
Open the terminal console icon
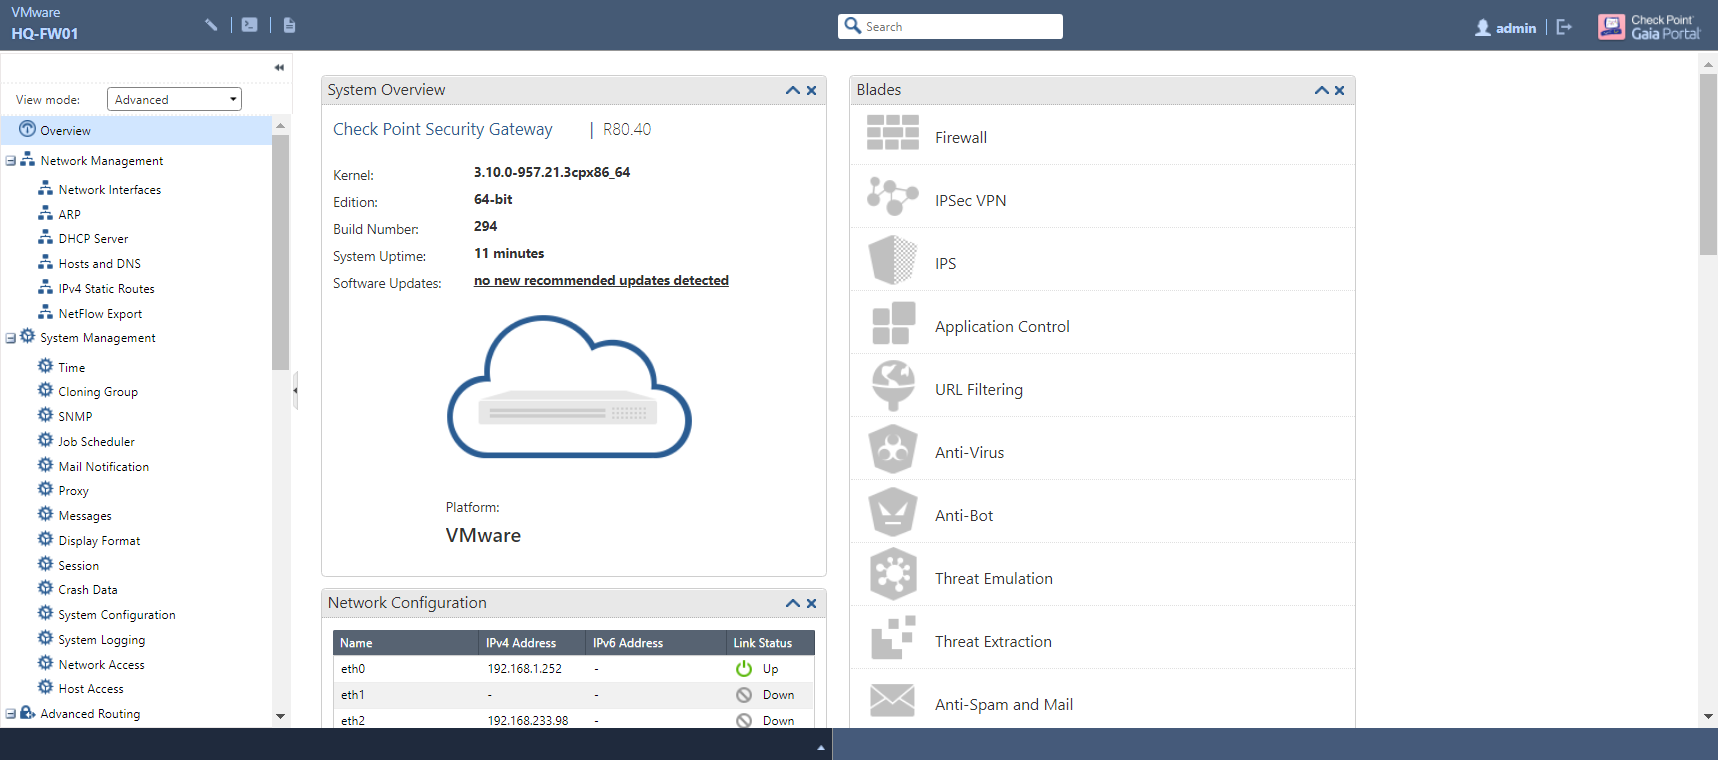[250, 25]
